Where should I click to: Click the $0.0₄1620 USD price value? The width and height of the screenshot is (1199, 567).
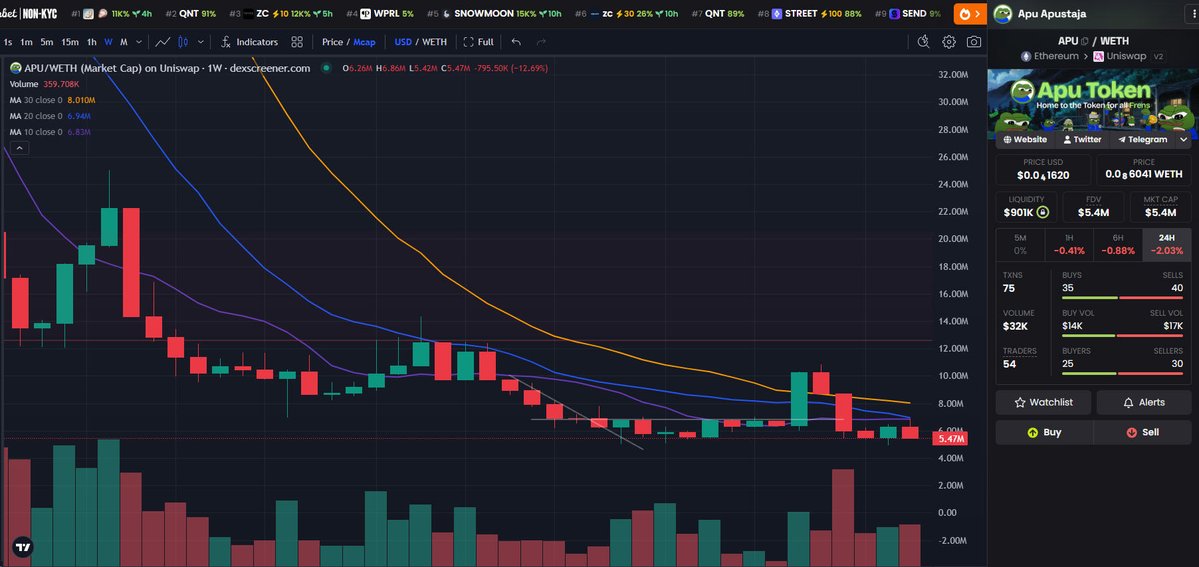tap(1043, 175)
